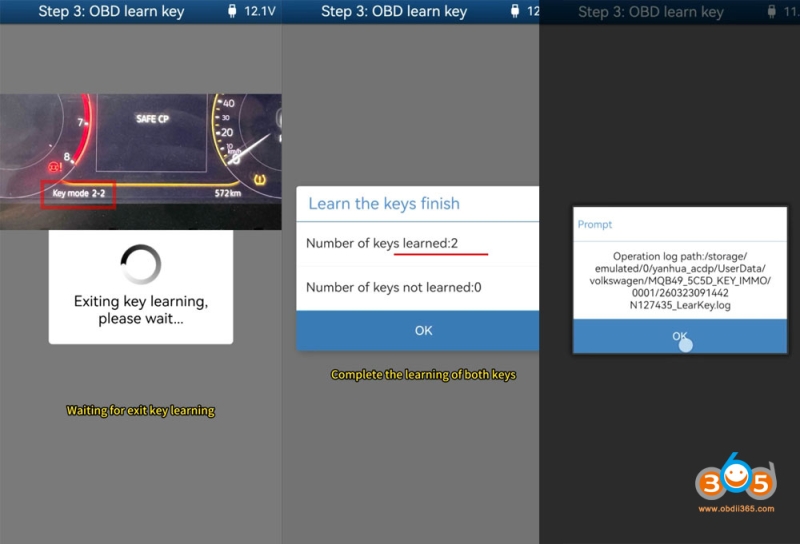Click the operation log path text
The height and width of the screenshot is (544, 800).
coord(678,283)
